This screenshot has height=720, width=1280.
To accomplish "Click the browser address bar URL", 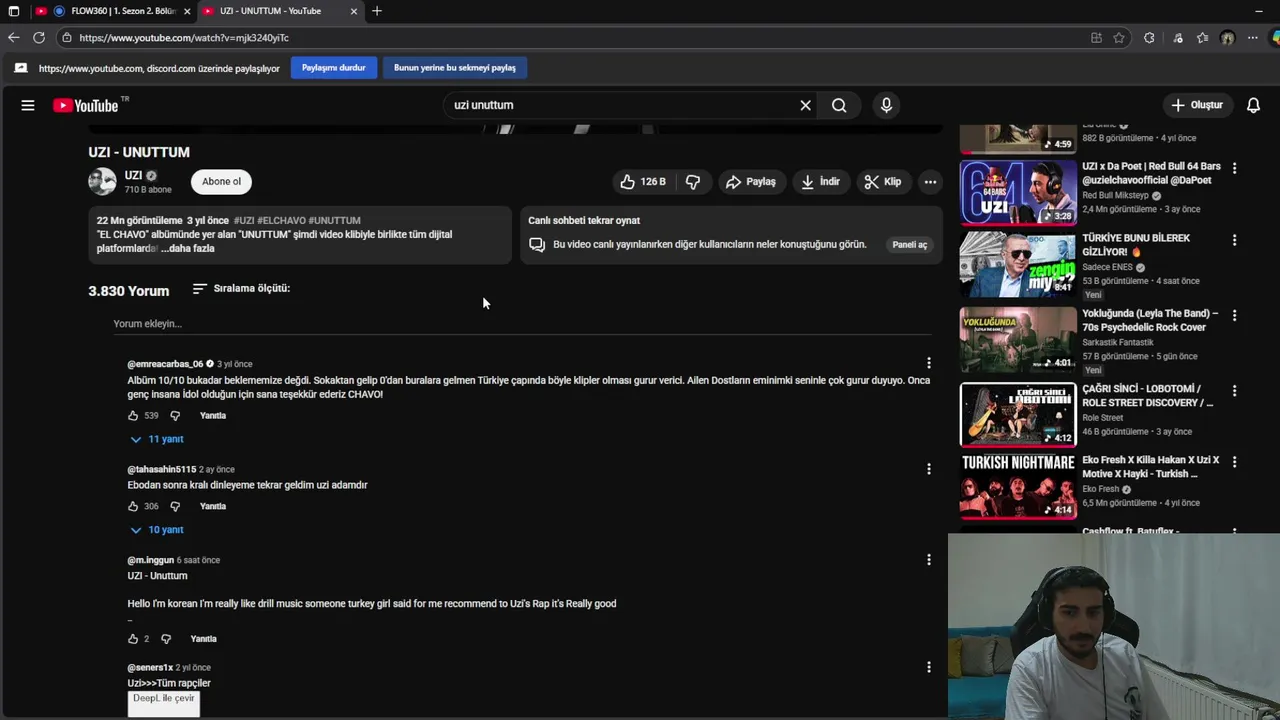I will (184, 38).
